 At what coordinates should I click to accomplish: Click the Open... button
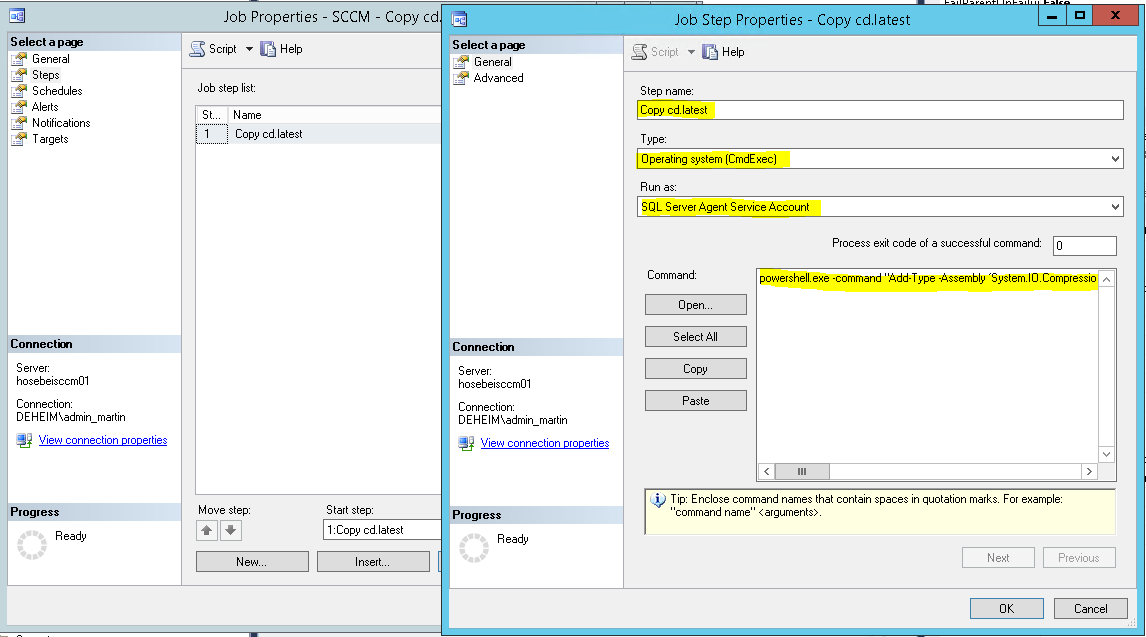pos(696,305)
